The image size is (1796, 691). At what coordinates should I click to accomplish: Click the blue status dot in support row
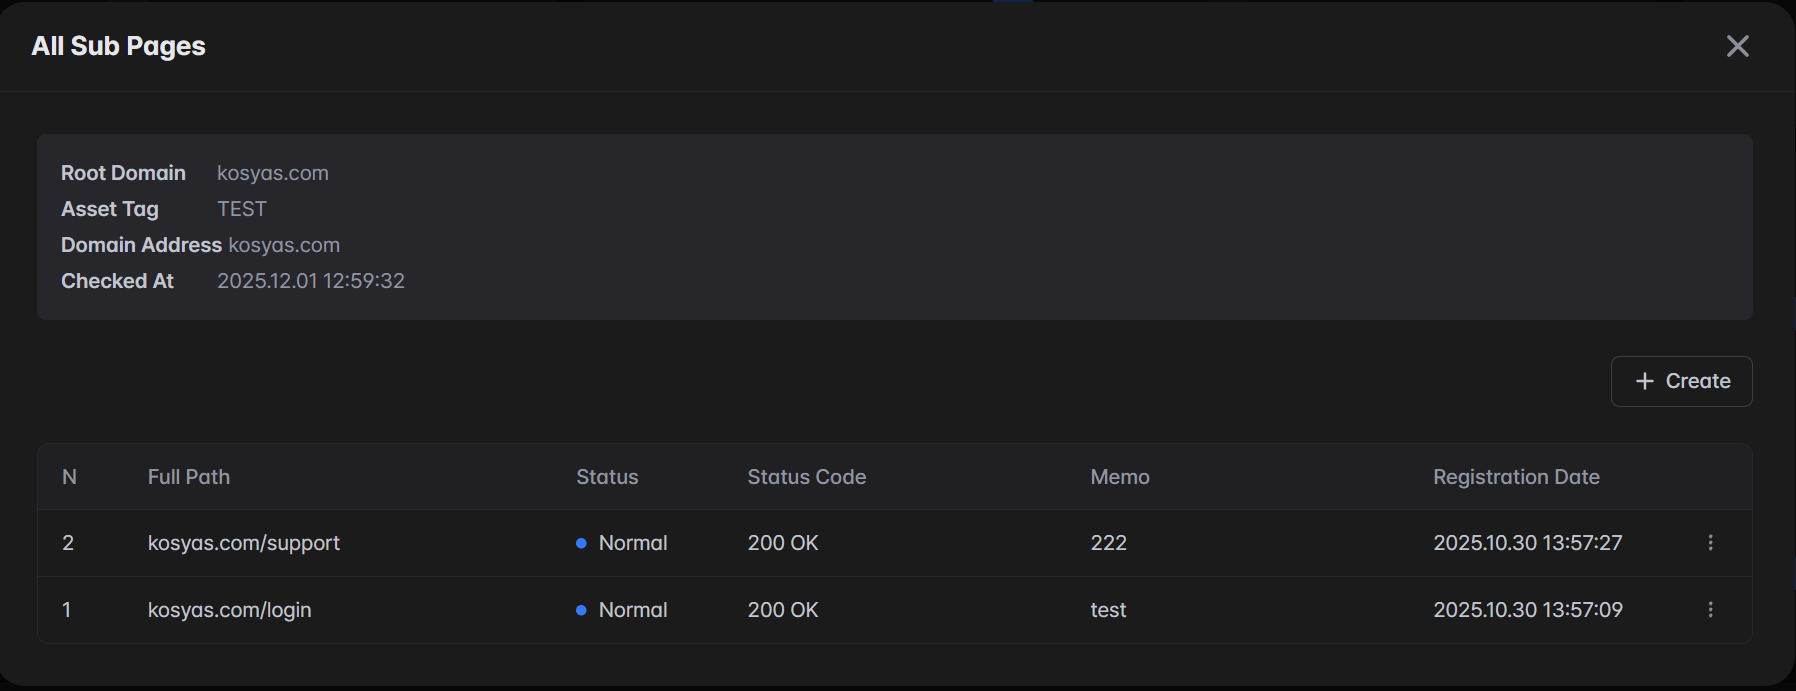[x=581, y=543]
